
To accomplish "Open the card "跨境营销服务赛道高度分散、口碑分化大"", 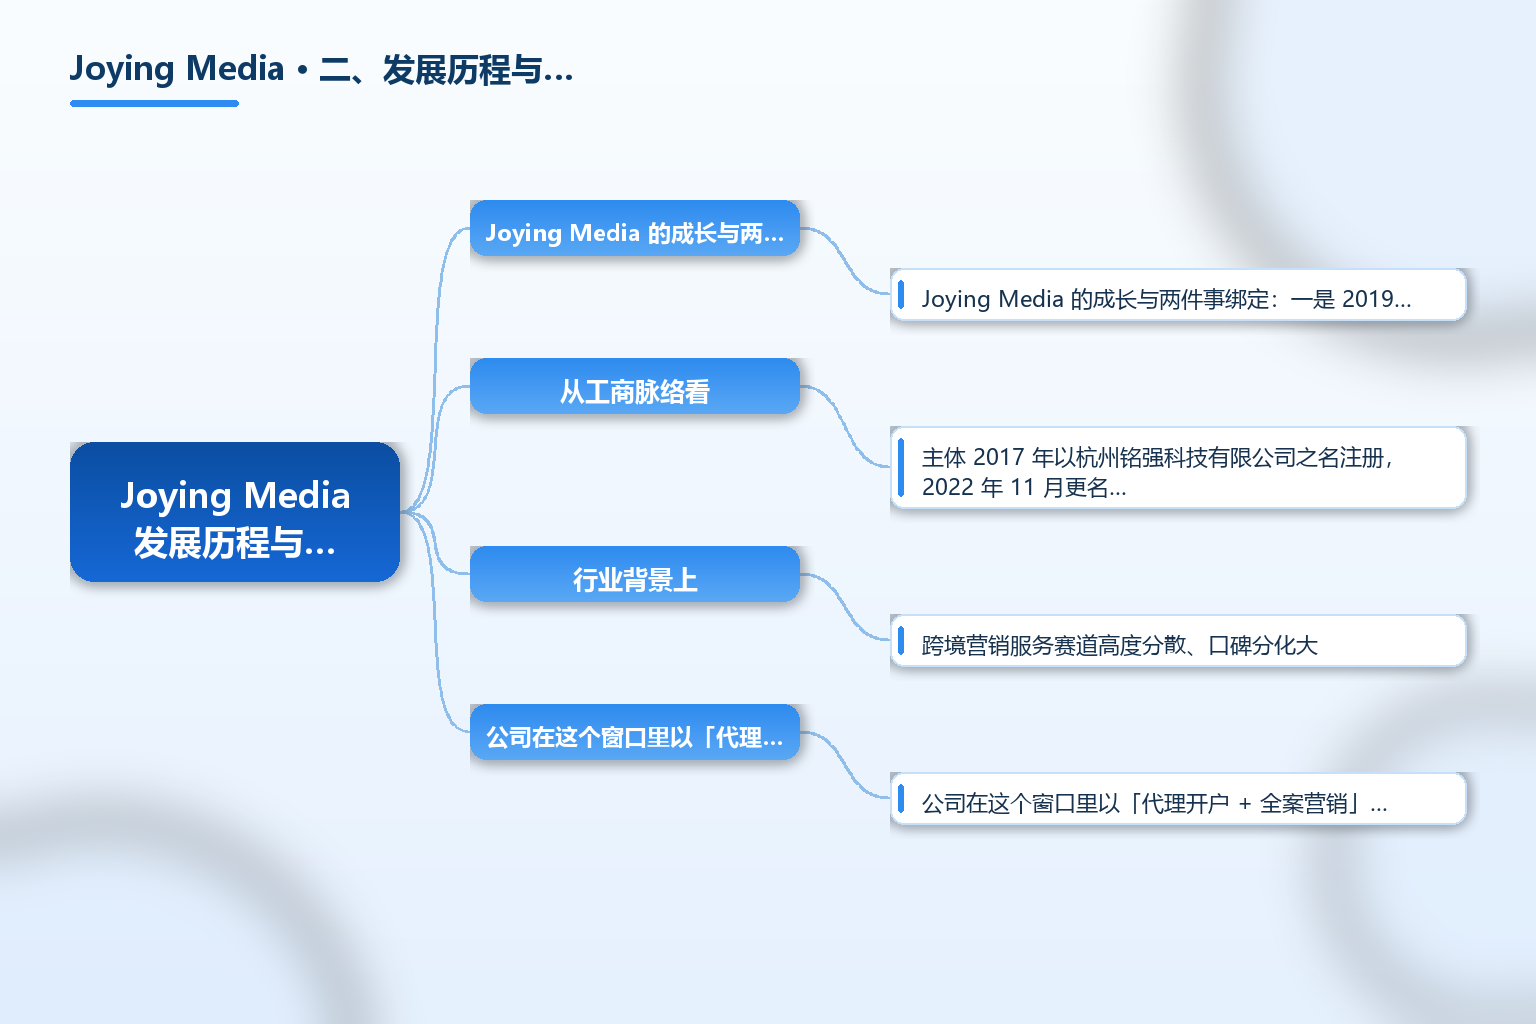I will pyautogui.click(x=1178, y=641).
